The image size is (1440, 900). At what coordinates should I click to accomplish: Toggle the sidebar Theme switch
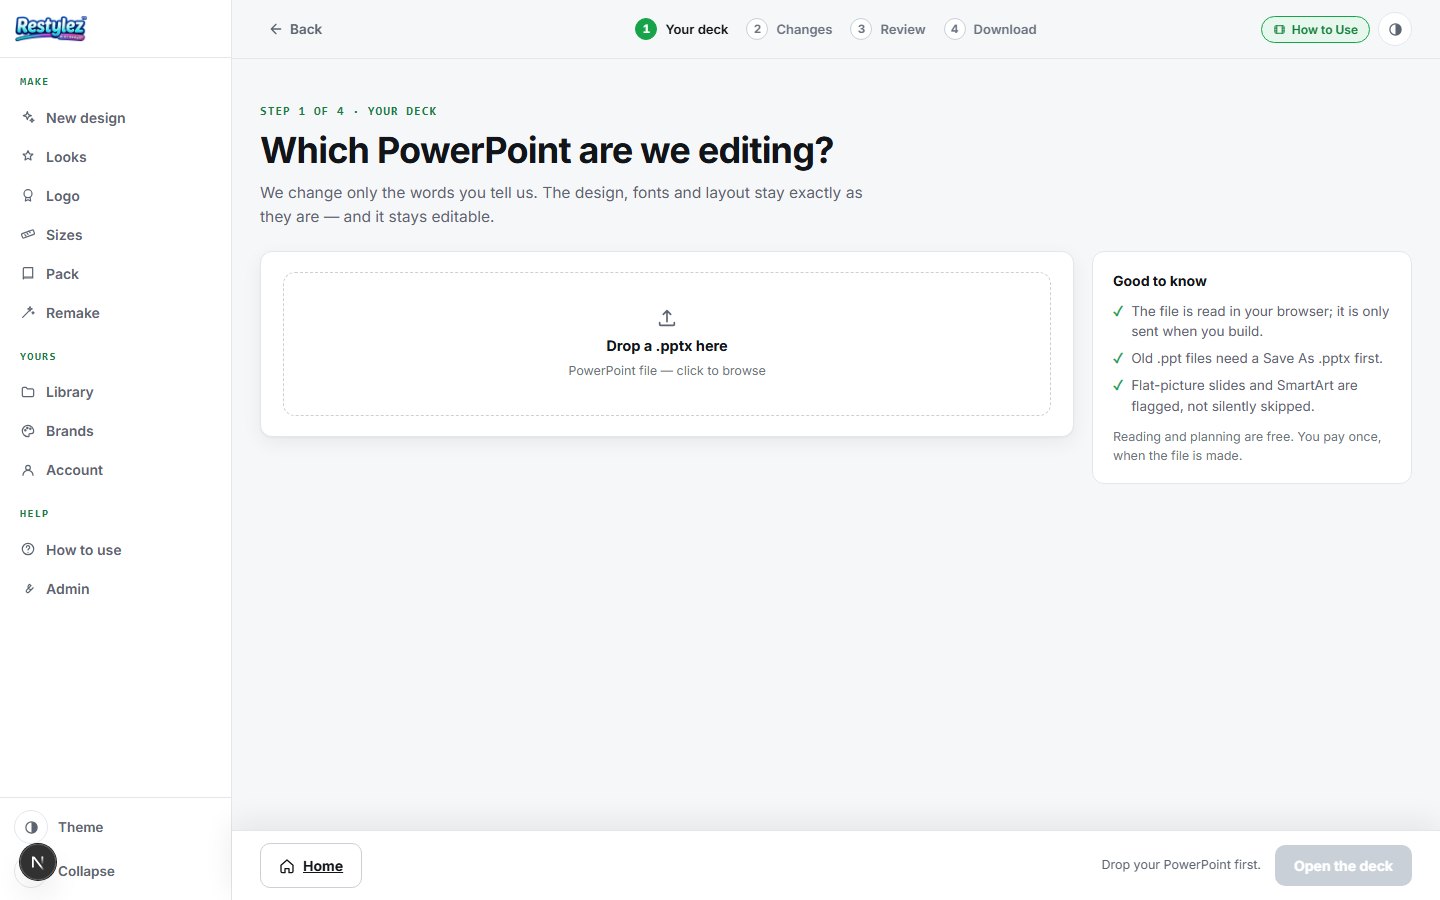(x=32, y=827)
